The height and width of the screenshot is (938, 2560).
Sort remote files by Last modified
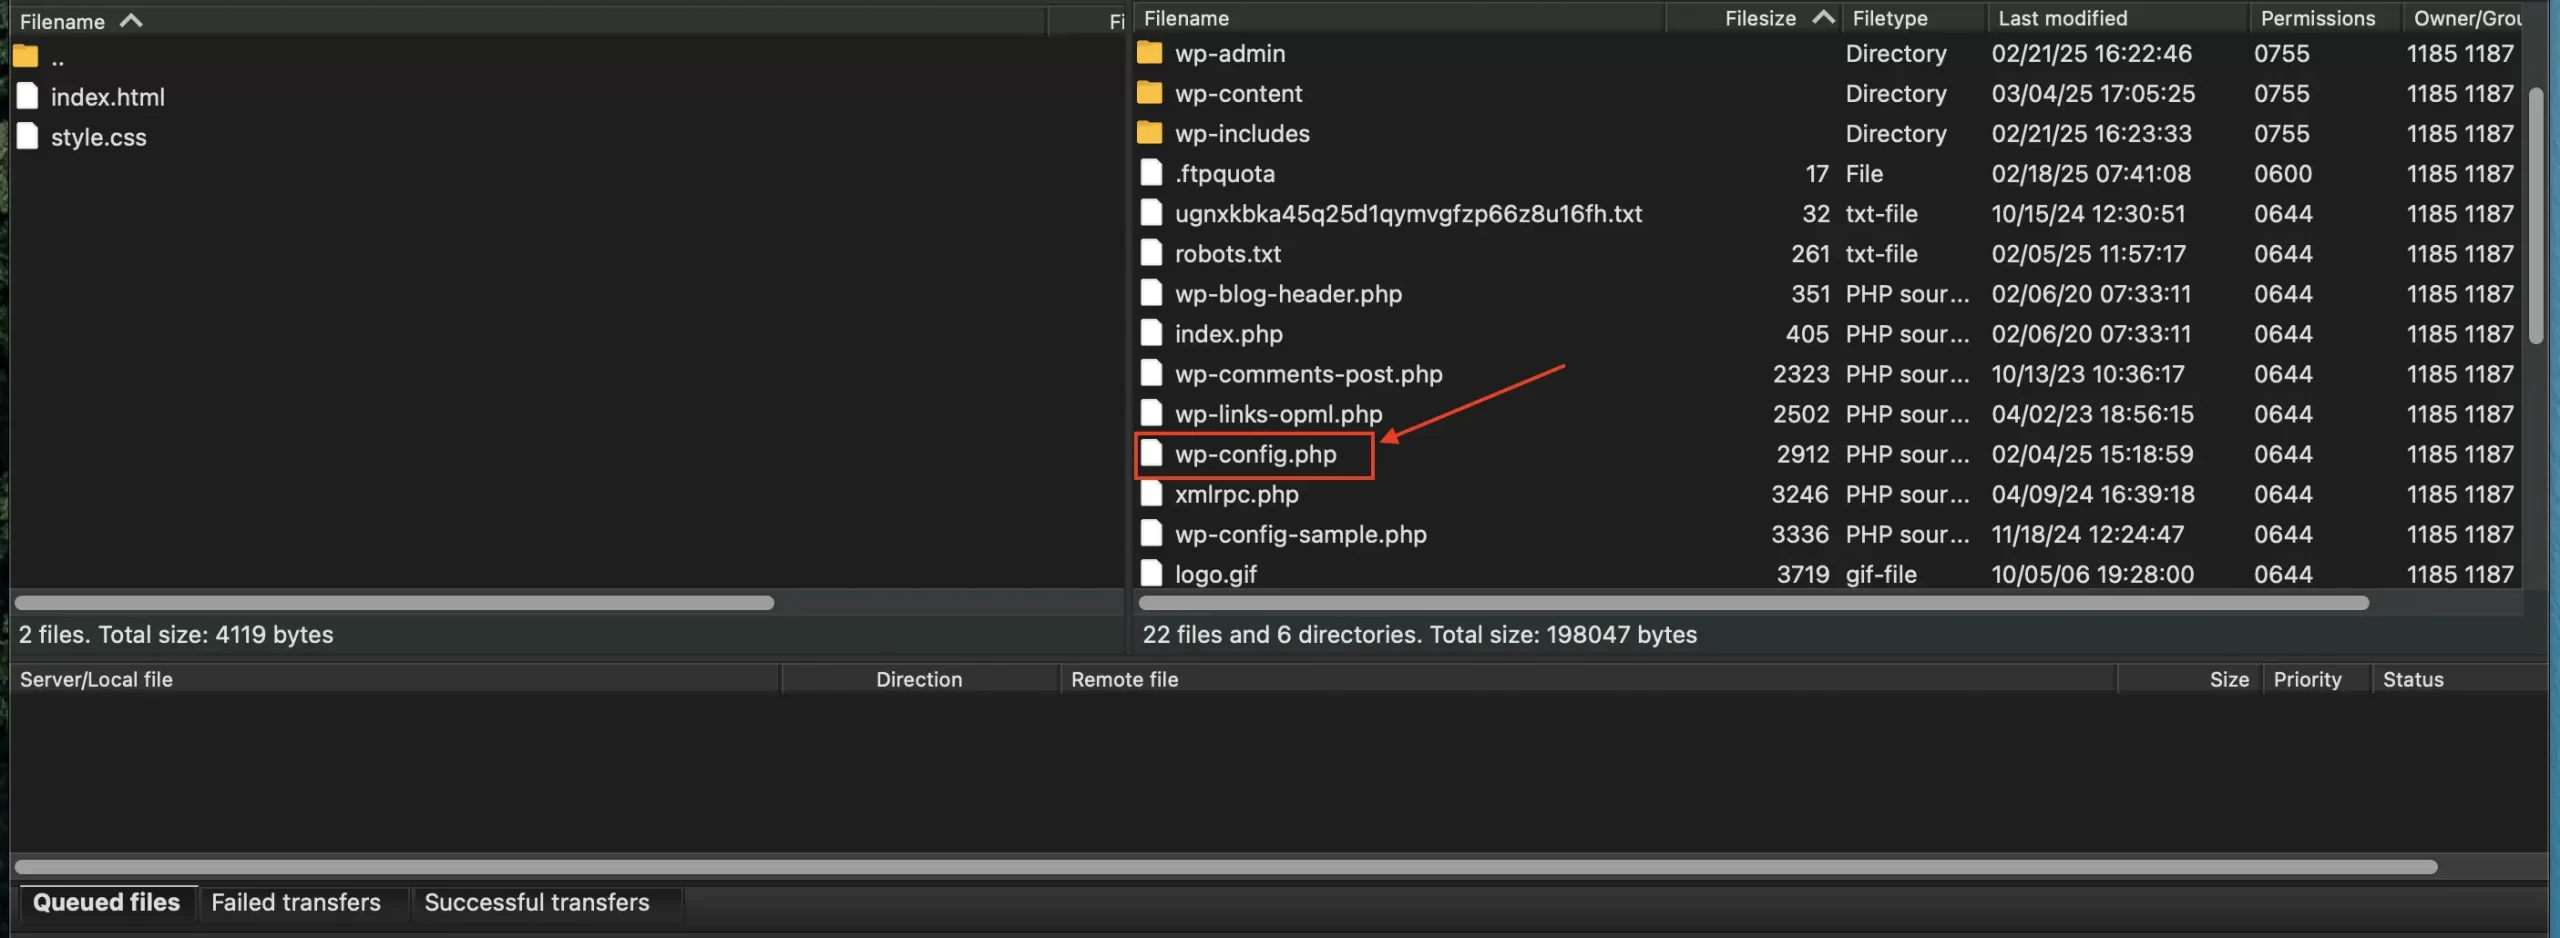2062,17
